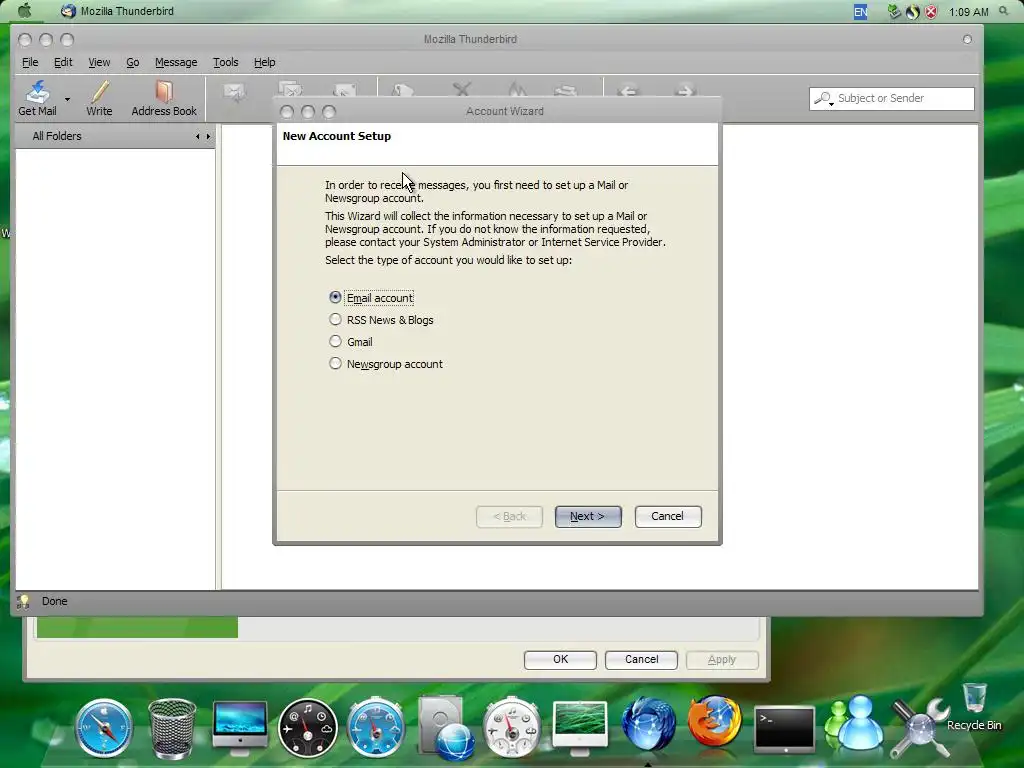Click the Write pencil icon
This screenshot has height=768, width=1024.
[99, 91]
